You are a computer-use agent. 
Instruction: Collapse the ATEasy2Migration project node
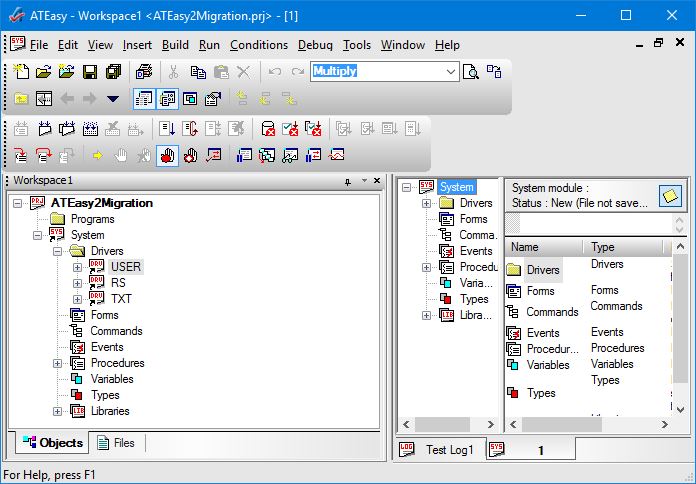pos(17,203)
